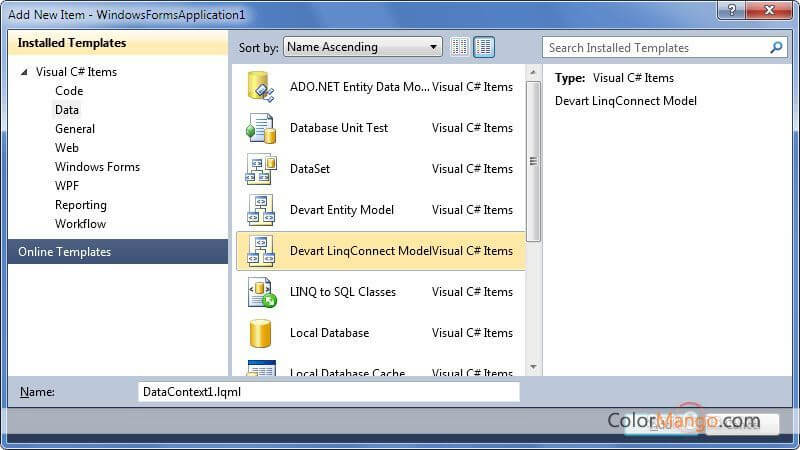The height and width of the screenshot is (450, 800).
Task: Collapse the Visual C# Items node
Action: [x=24, y=72]
